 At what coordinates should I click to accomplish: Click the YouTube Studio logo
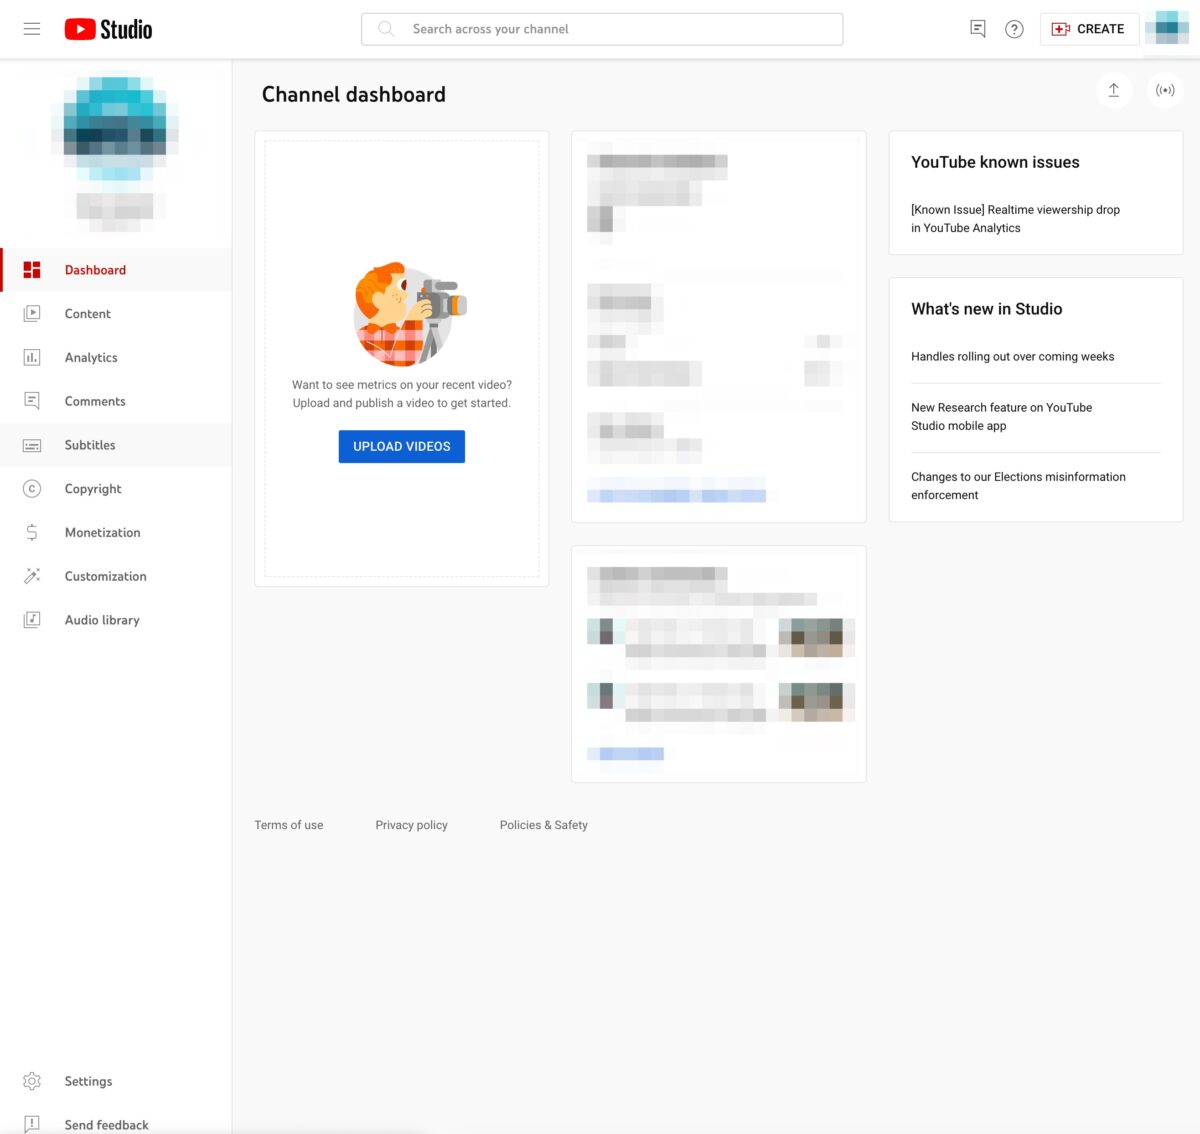(108, 29)
